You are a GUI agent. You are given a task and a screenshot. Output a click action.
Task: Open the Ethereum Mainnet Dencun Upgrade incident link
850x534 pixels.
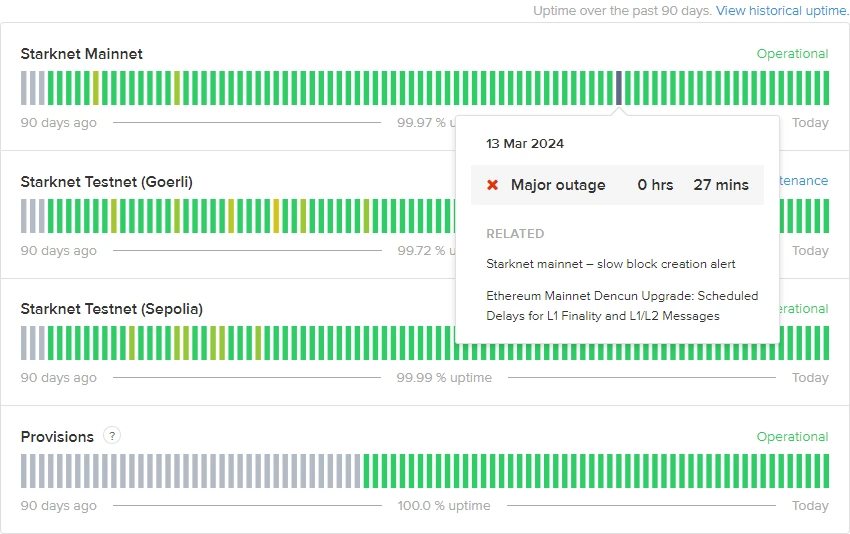(622, 306)
